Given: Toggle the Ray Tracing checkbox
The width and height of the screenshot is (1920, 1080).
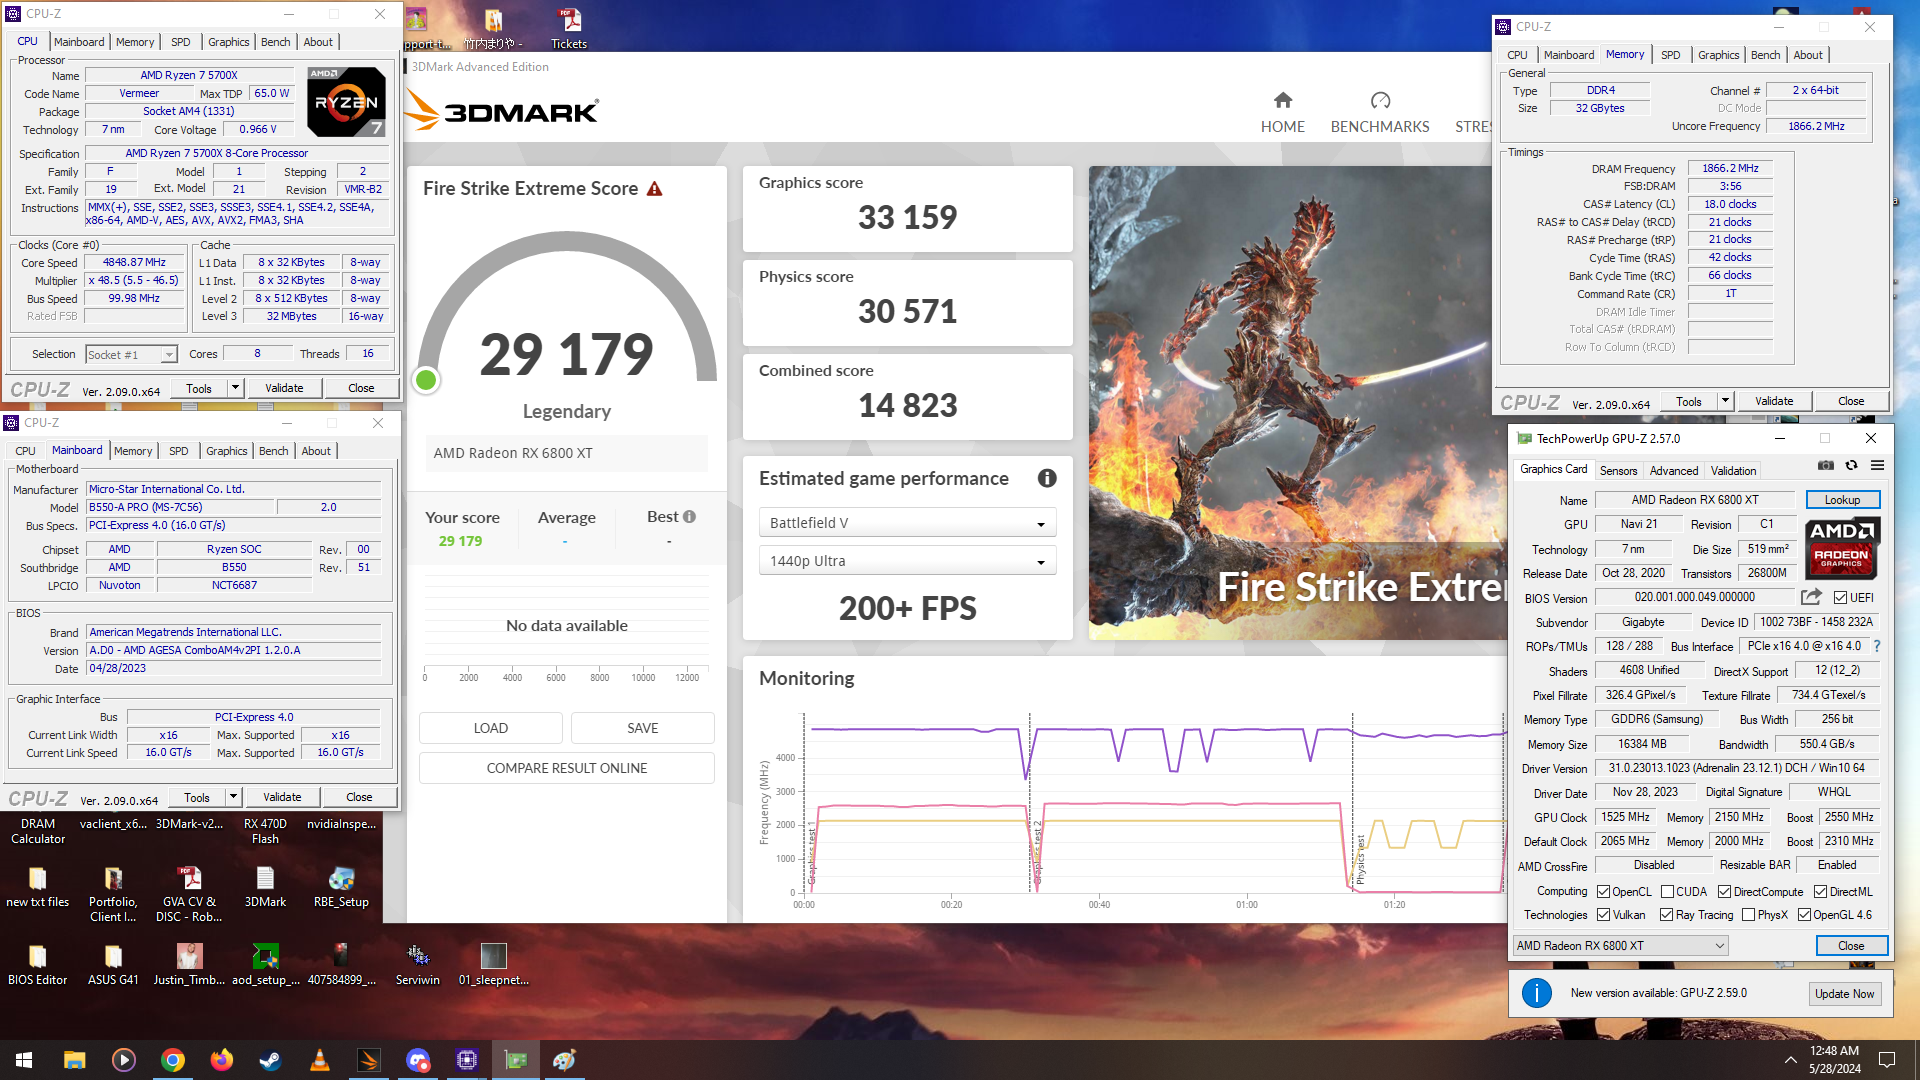Looking at the screenshot, I should coord(1666,915).
